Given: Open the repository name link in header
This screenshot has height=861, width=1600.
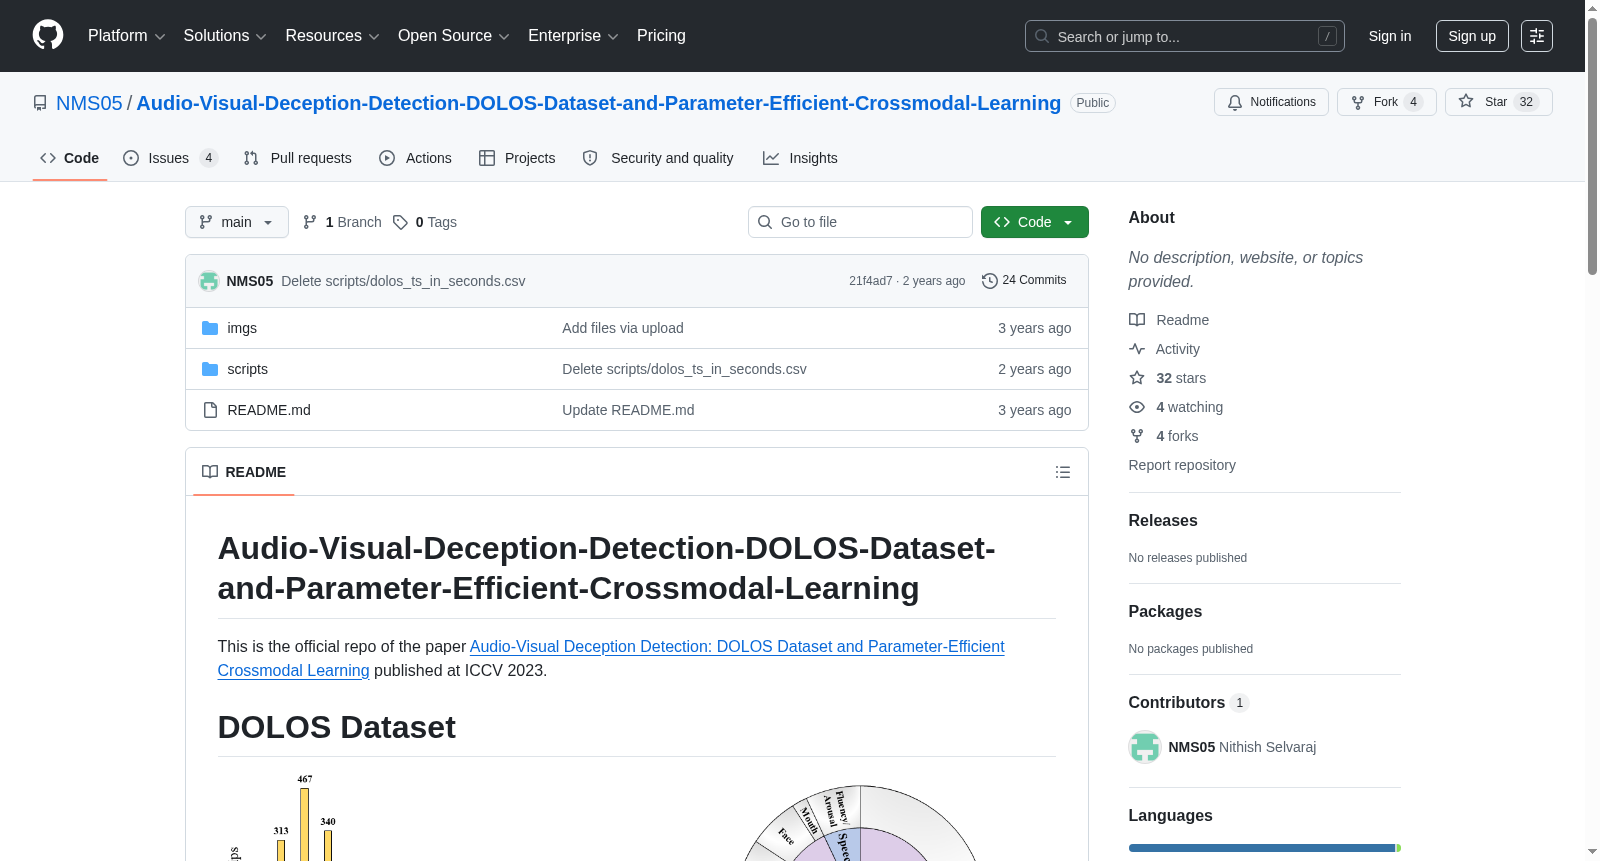Looking at the screenshot, I should click(x=598, y=103).
